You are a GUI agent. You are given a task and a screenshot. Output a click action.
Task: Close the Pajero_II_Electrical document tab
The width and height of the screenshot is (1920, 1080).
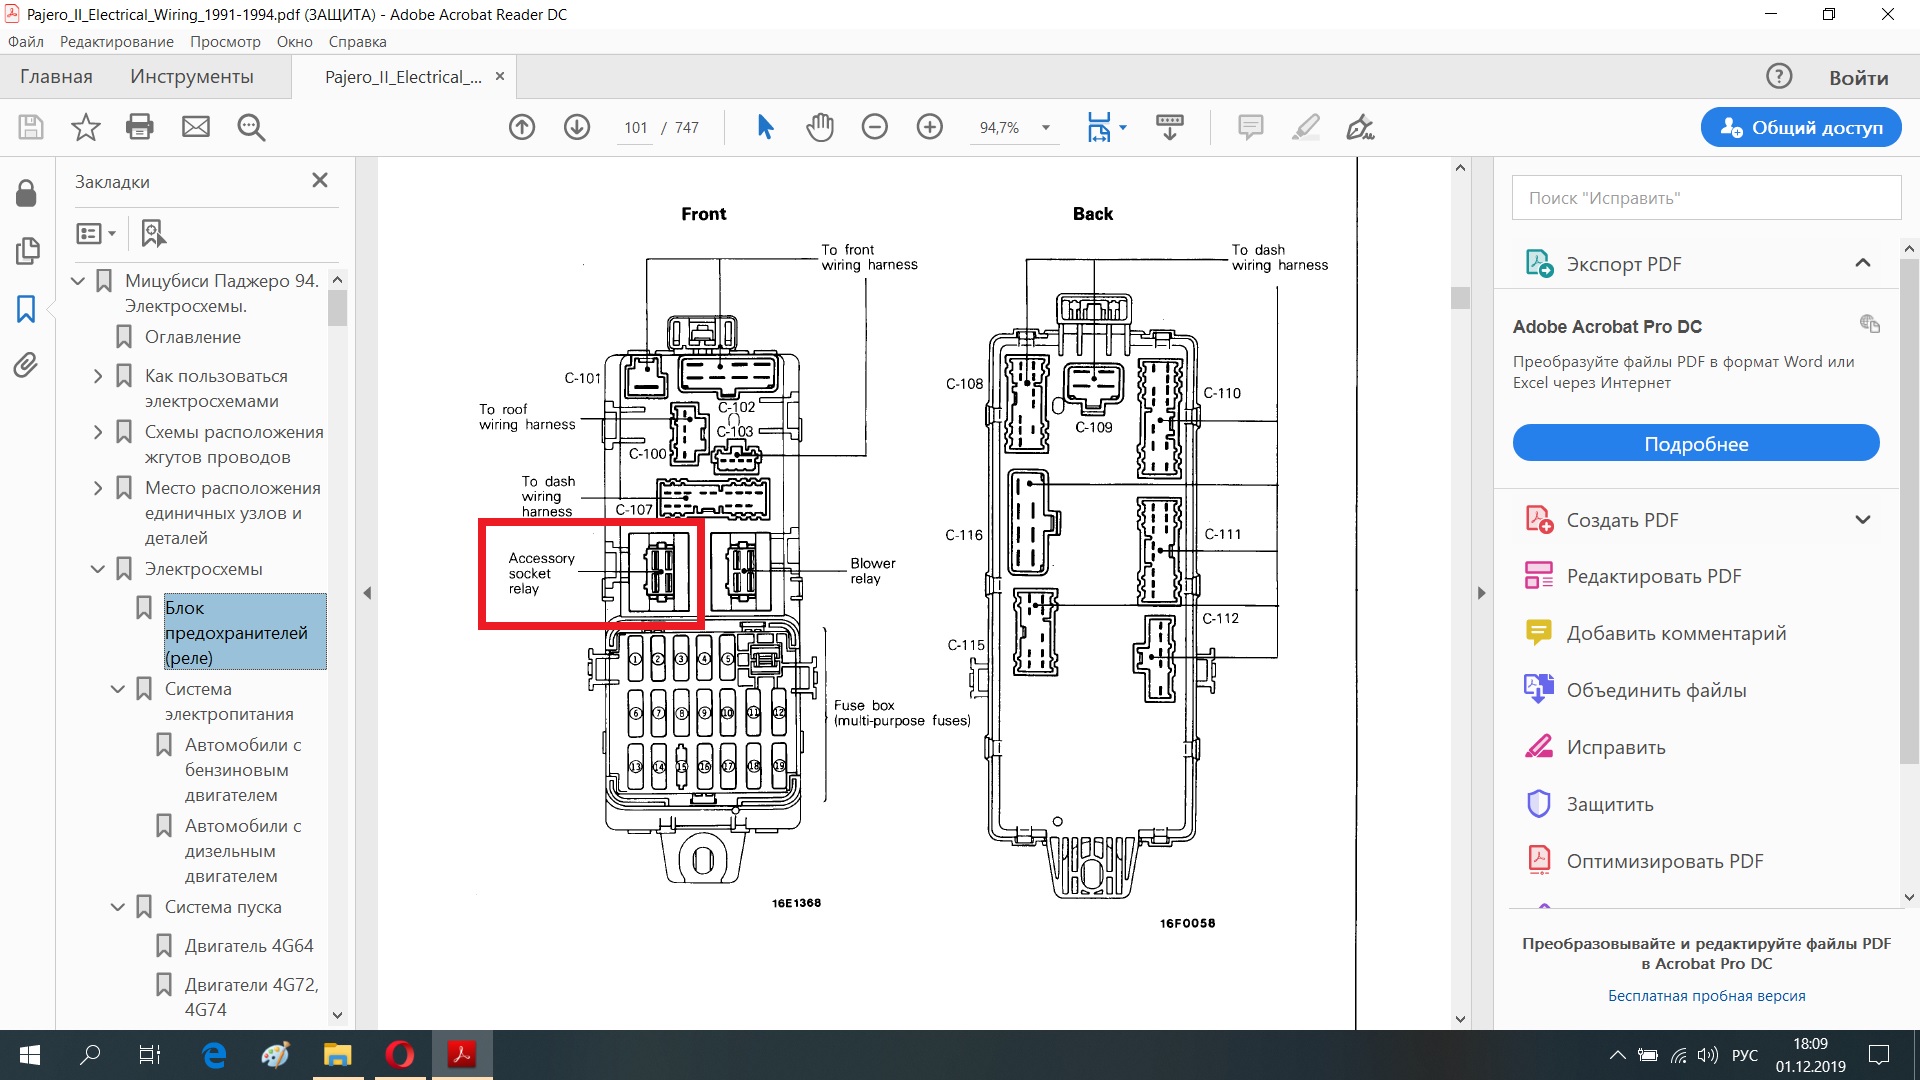pos(500,76)
